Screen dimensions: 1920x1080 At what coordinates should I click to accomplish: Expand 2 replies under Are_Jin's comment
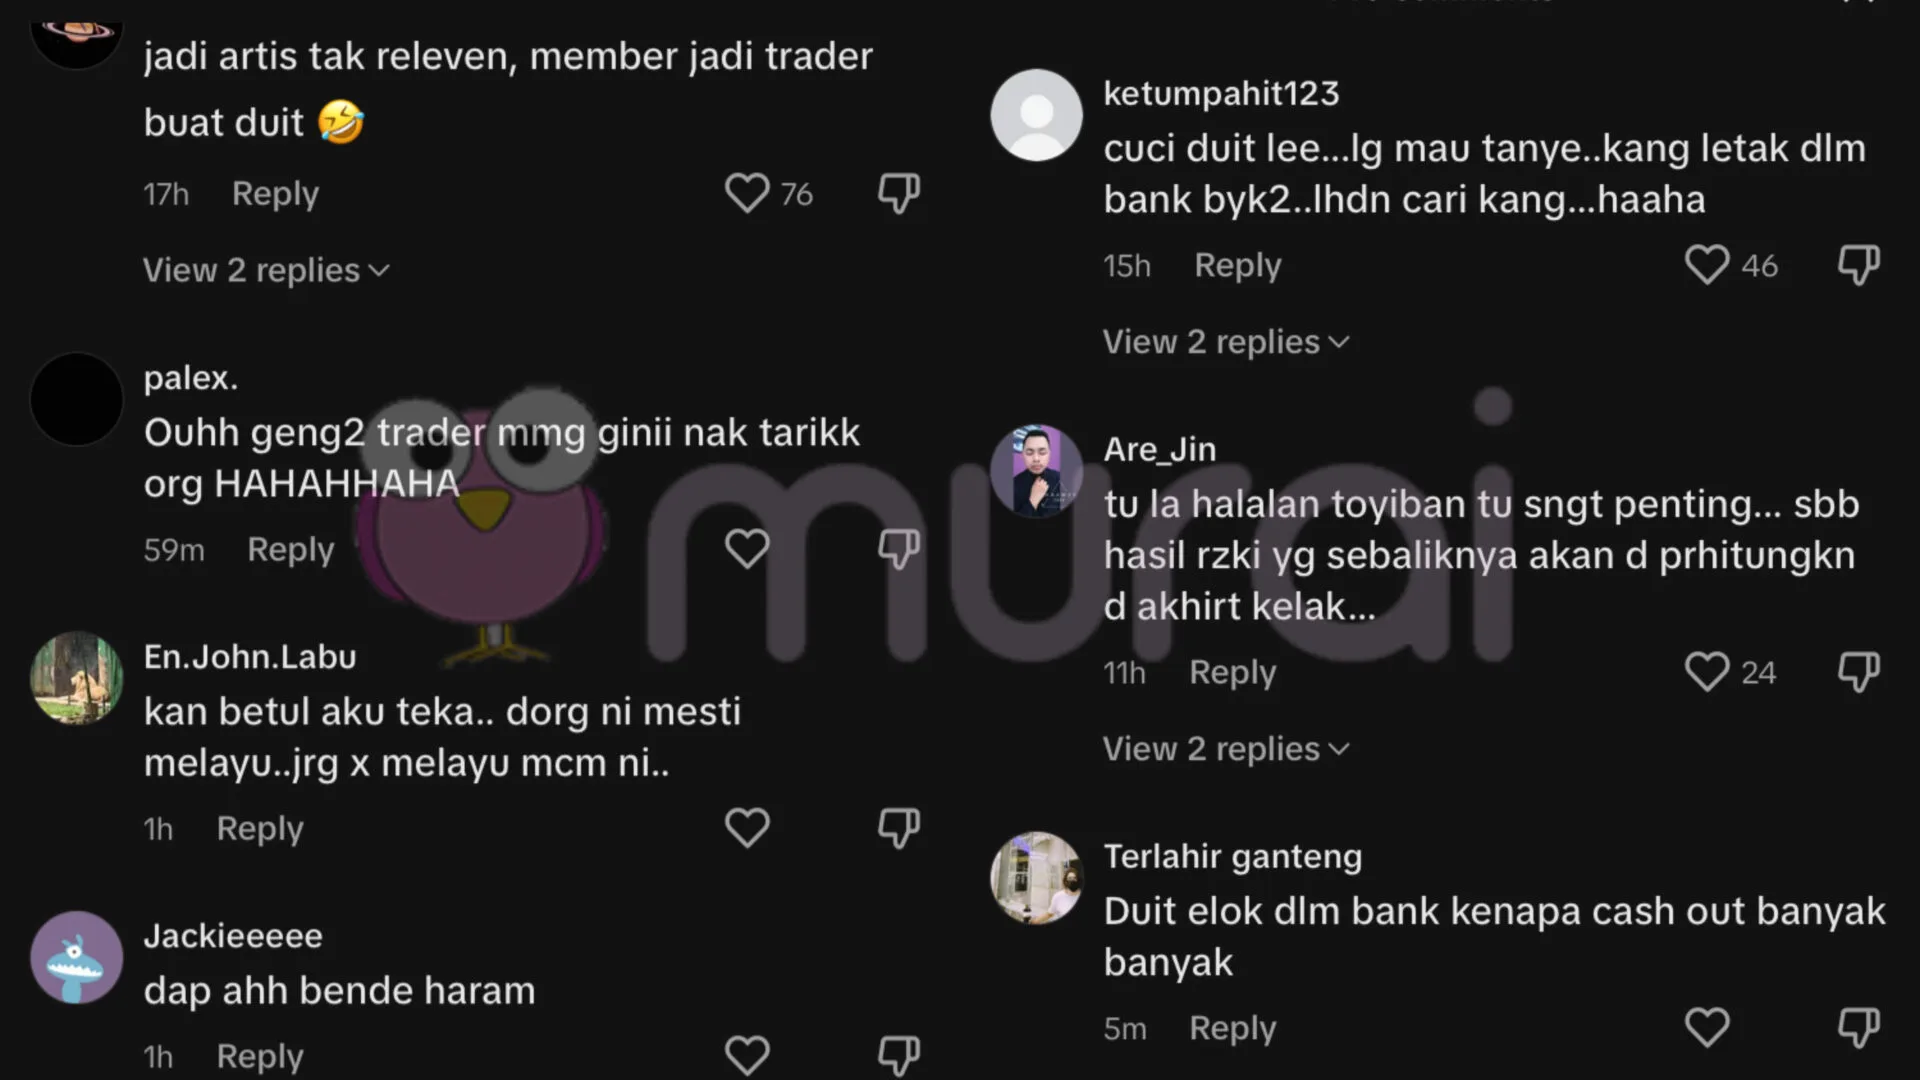[x=1226, y=749]
